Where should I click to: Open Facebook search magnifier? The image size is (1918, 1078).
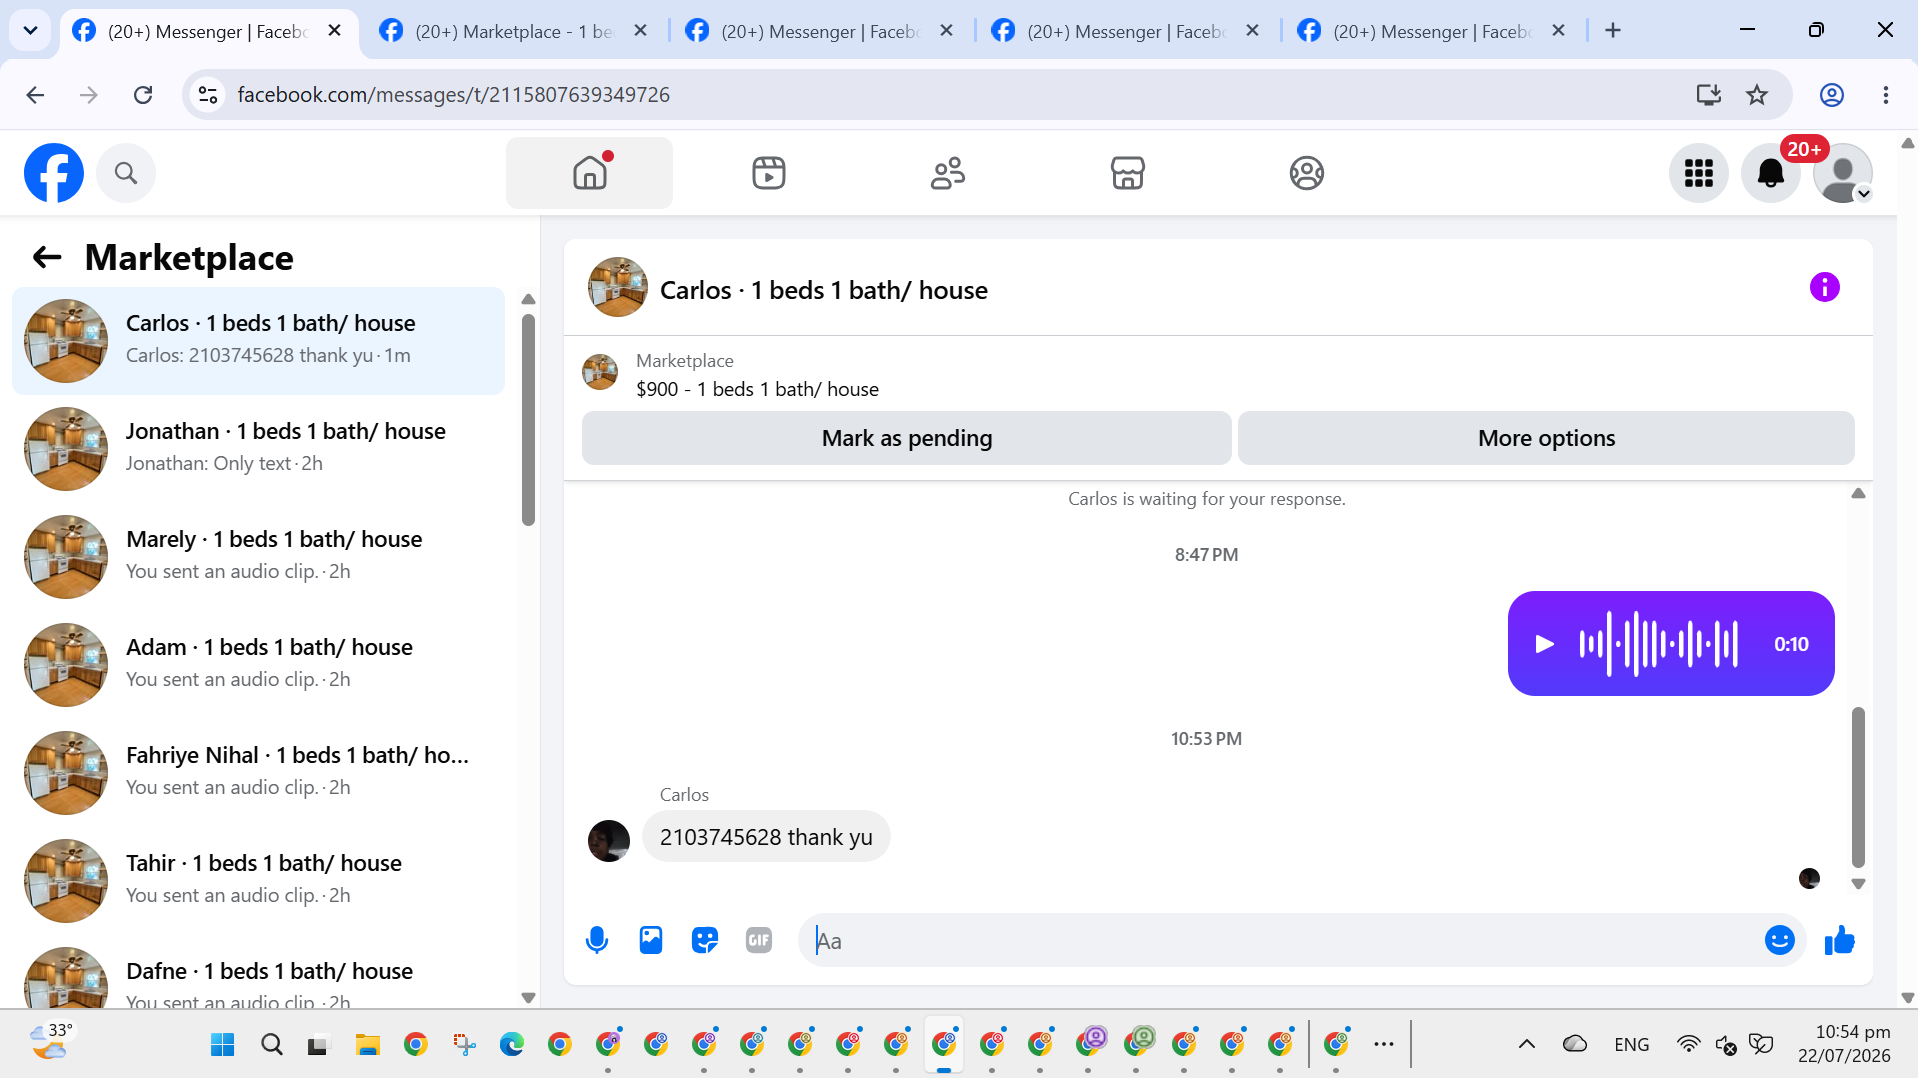pyautogui.click(x=126, y=173)
